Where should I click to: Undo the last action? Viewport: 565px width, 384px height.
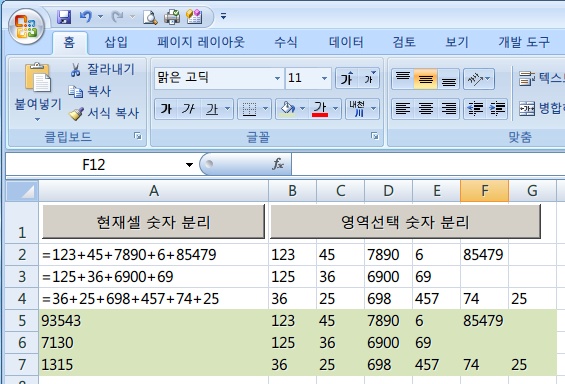(86, 17)
